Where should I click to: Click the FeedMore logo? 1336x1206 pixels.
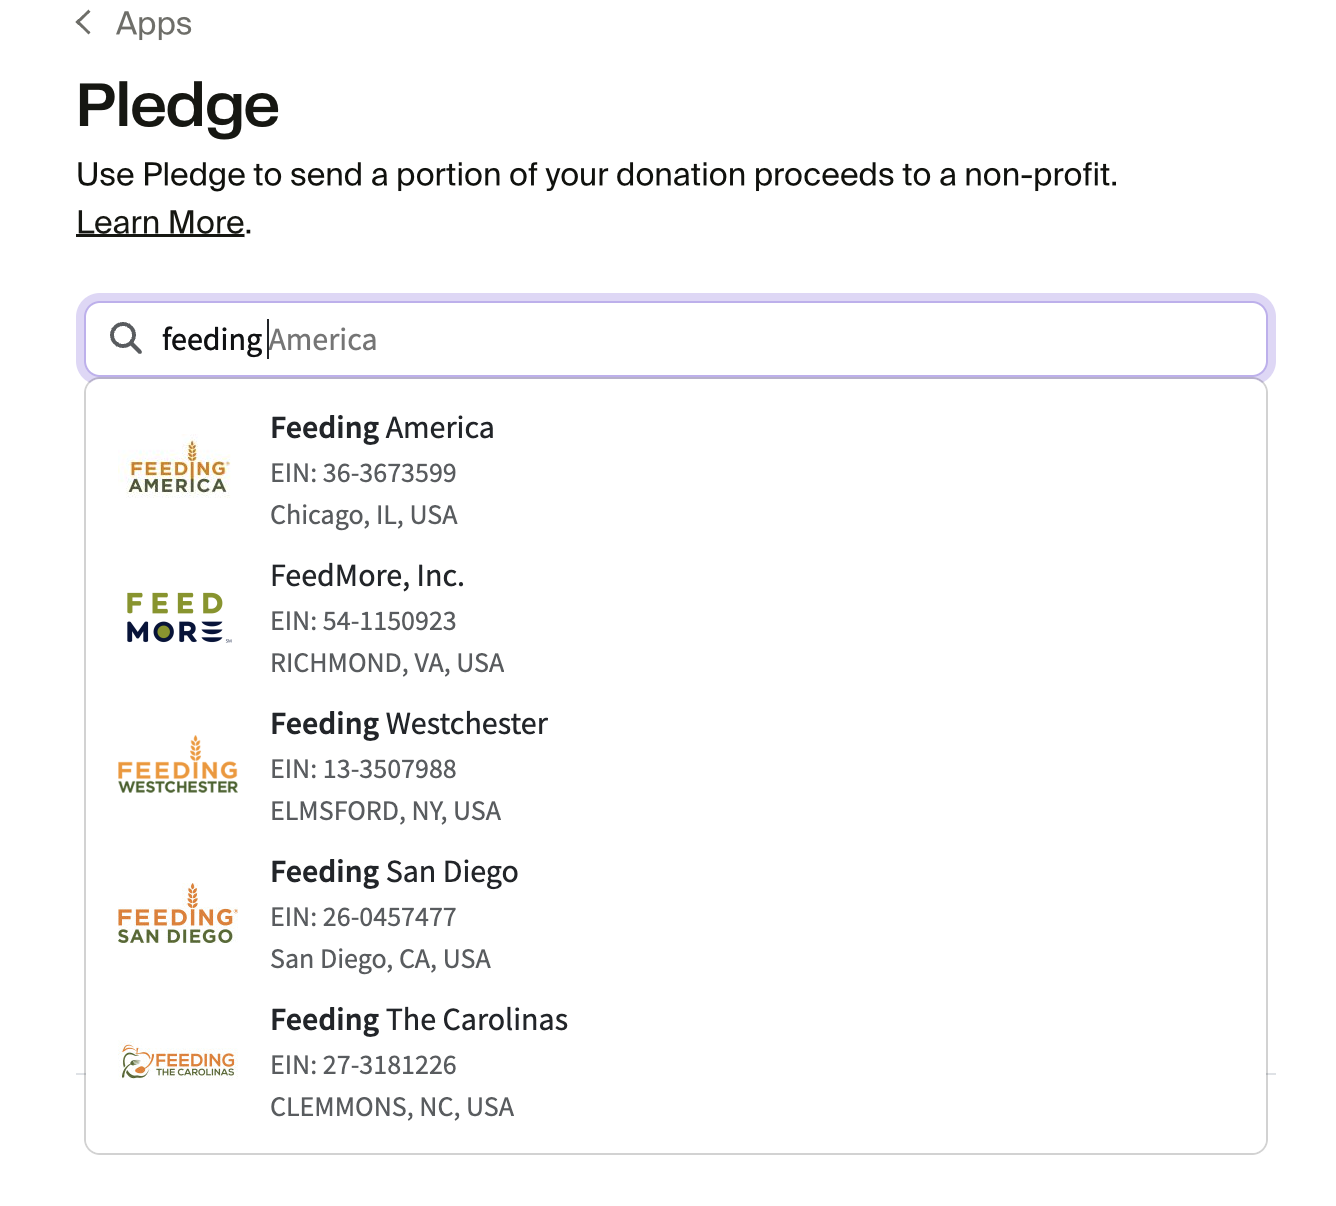178,617
